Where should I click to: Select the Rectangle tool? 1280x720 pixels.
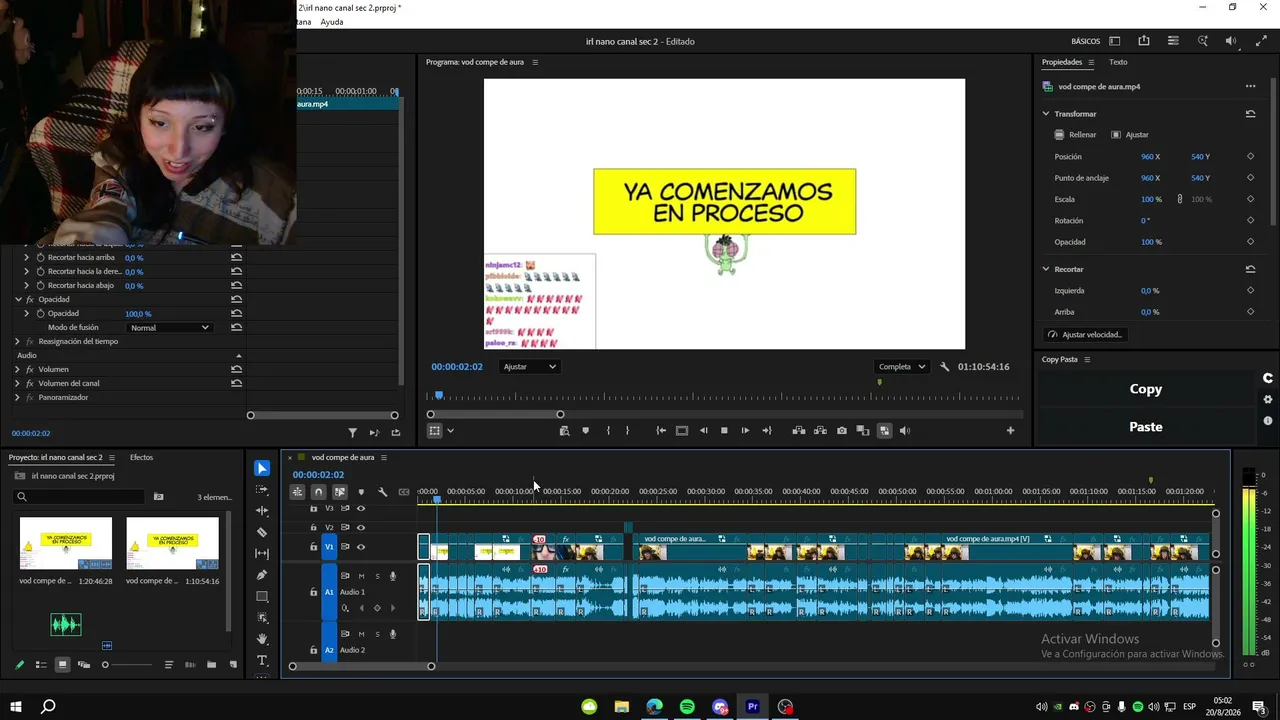262,596
